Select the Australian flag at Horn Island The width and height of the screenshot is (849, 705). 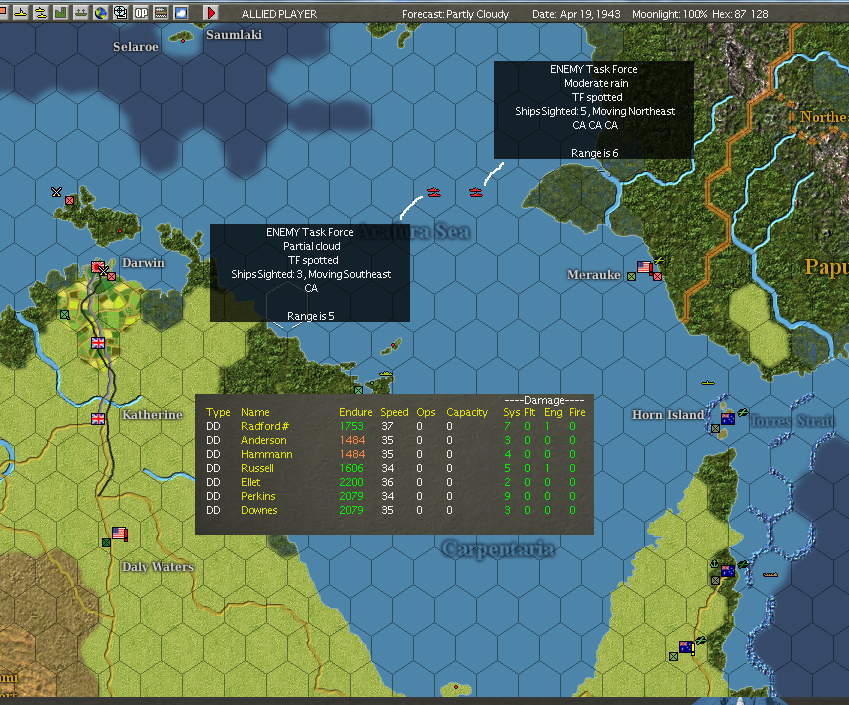point(728,419)
